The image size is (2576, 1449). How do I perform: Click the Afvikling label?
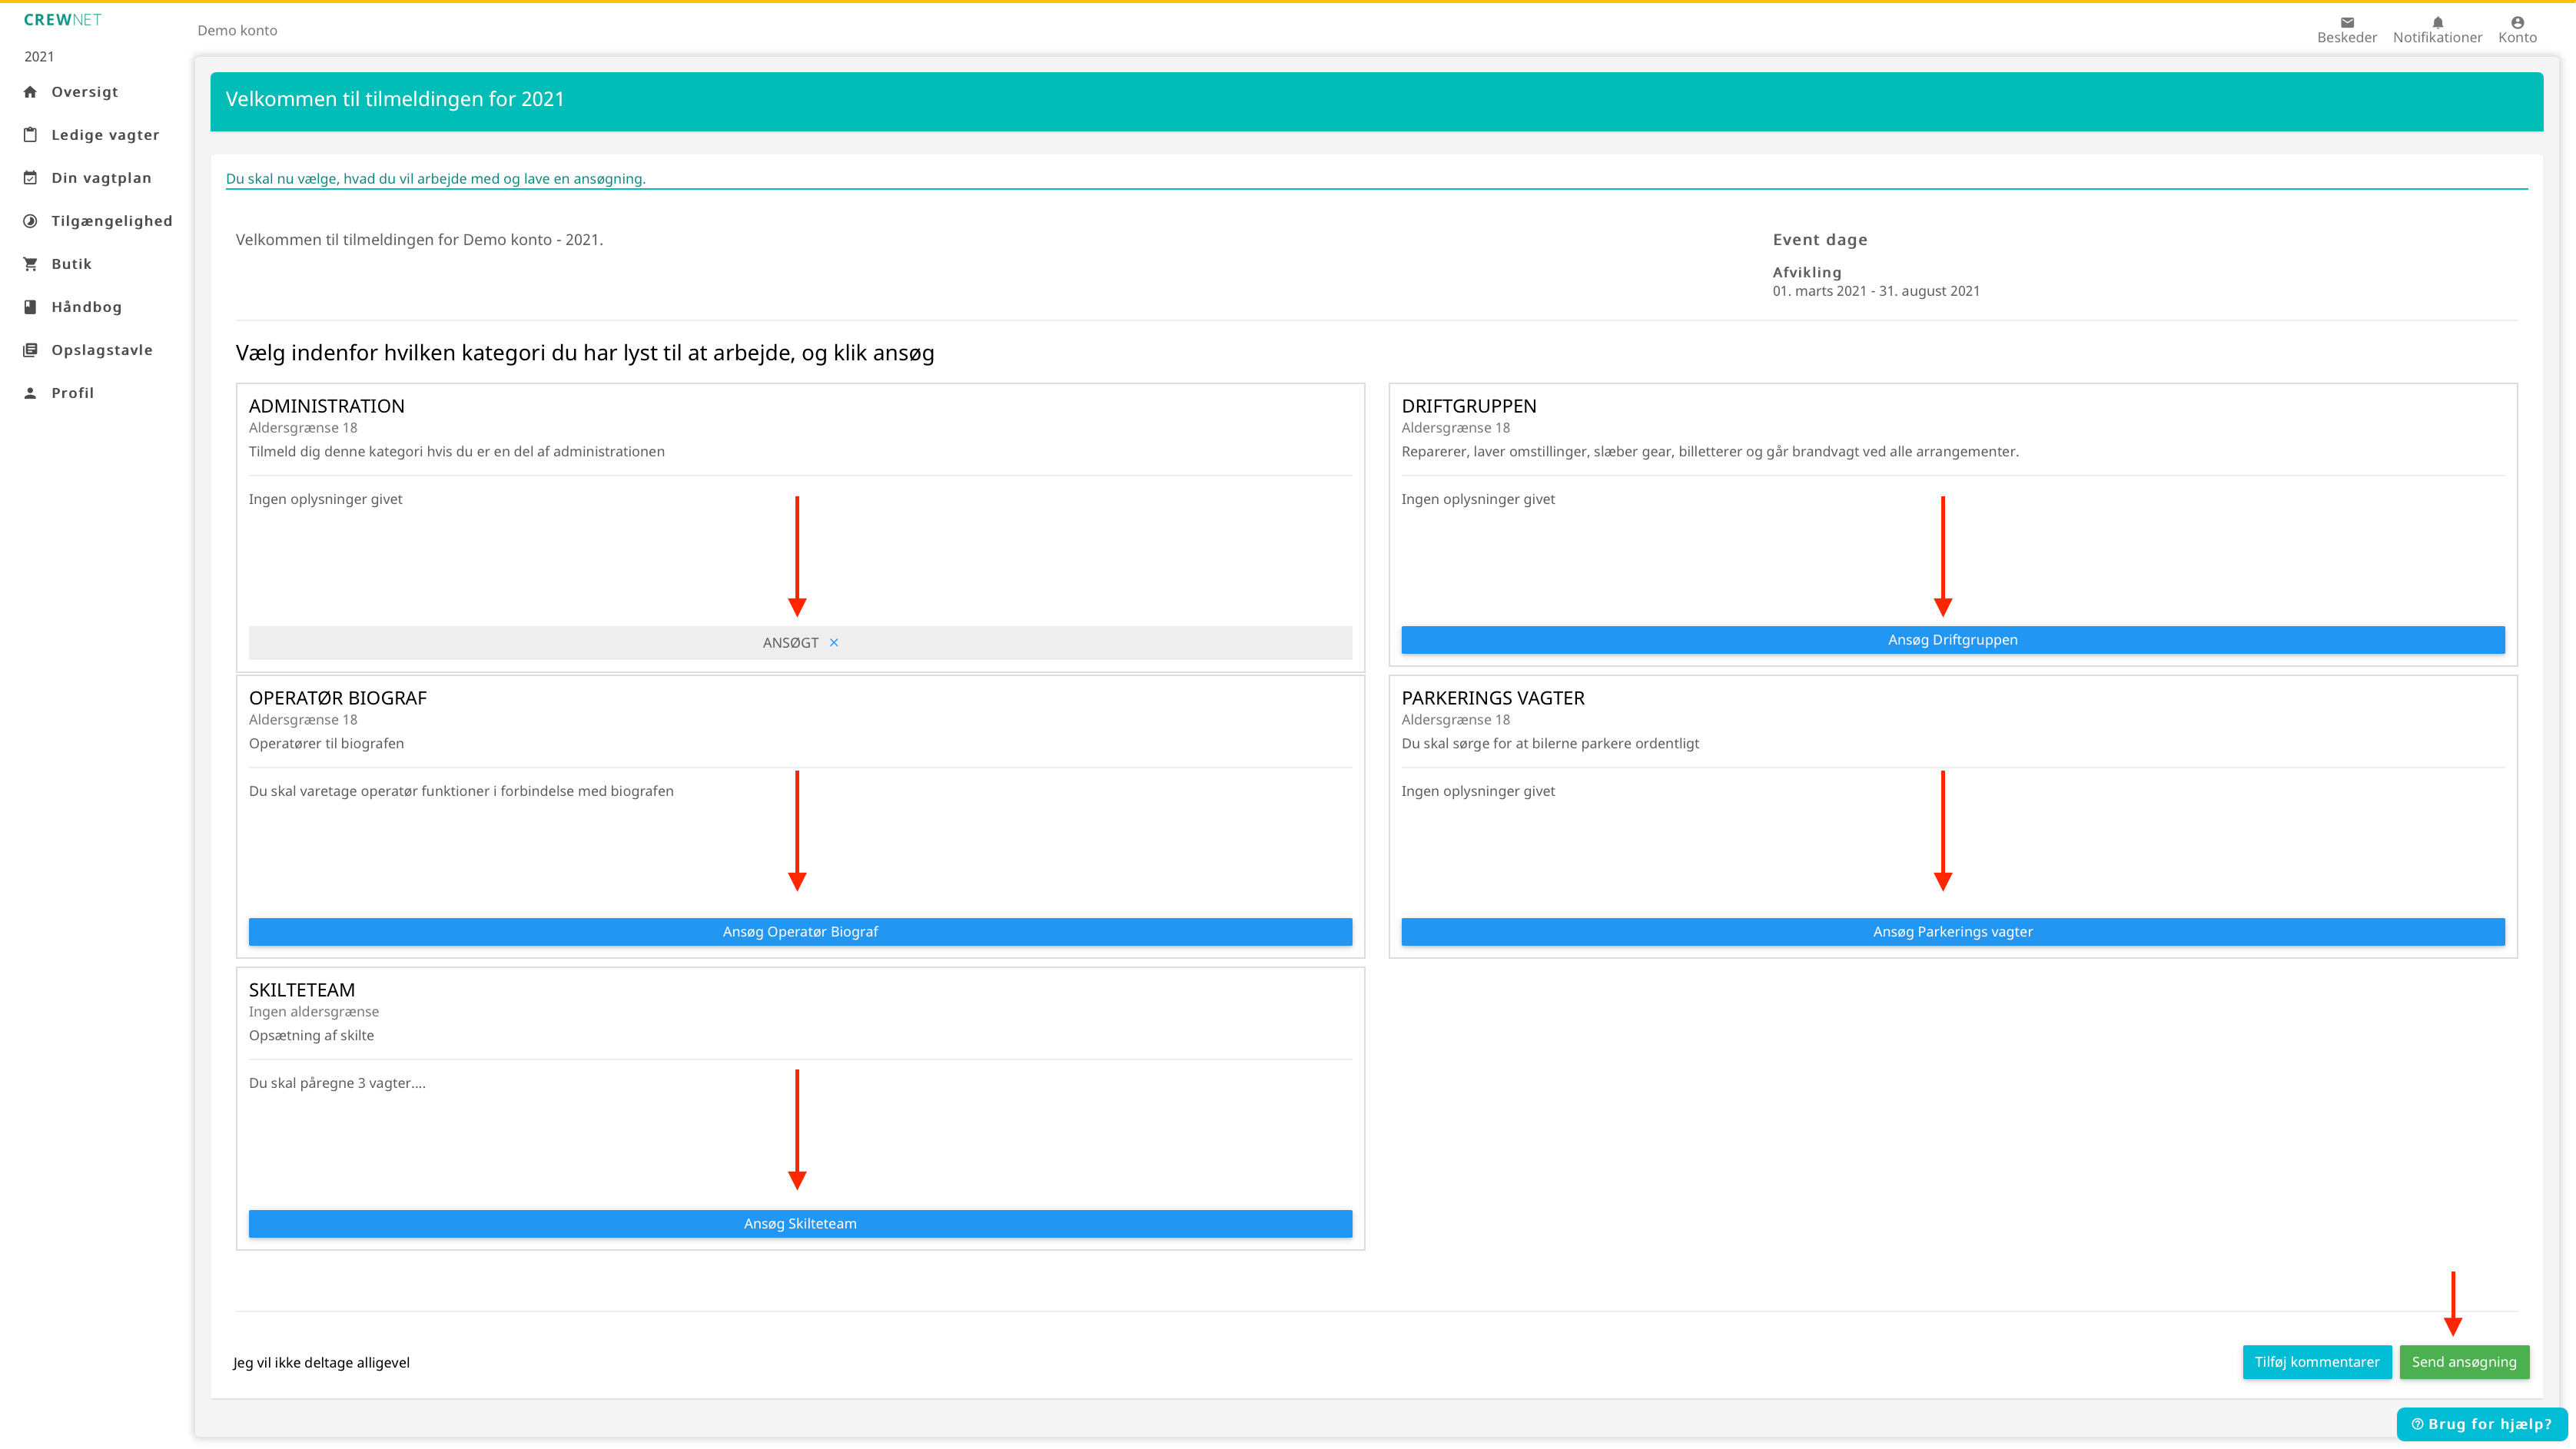(1806, 272)
